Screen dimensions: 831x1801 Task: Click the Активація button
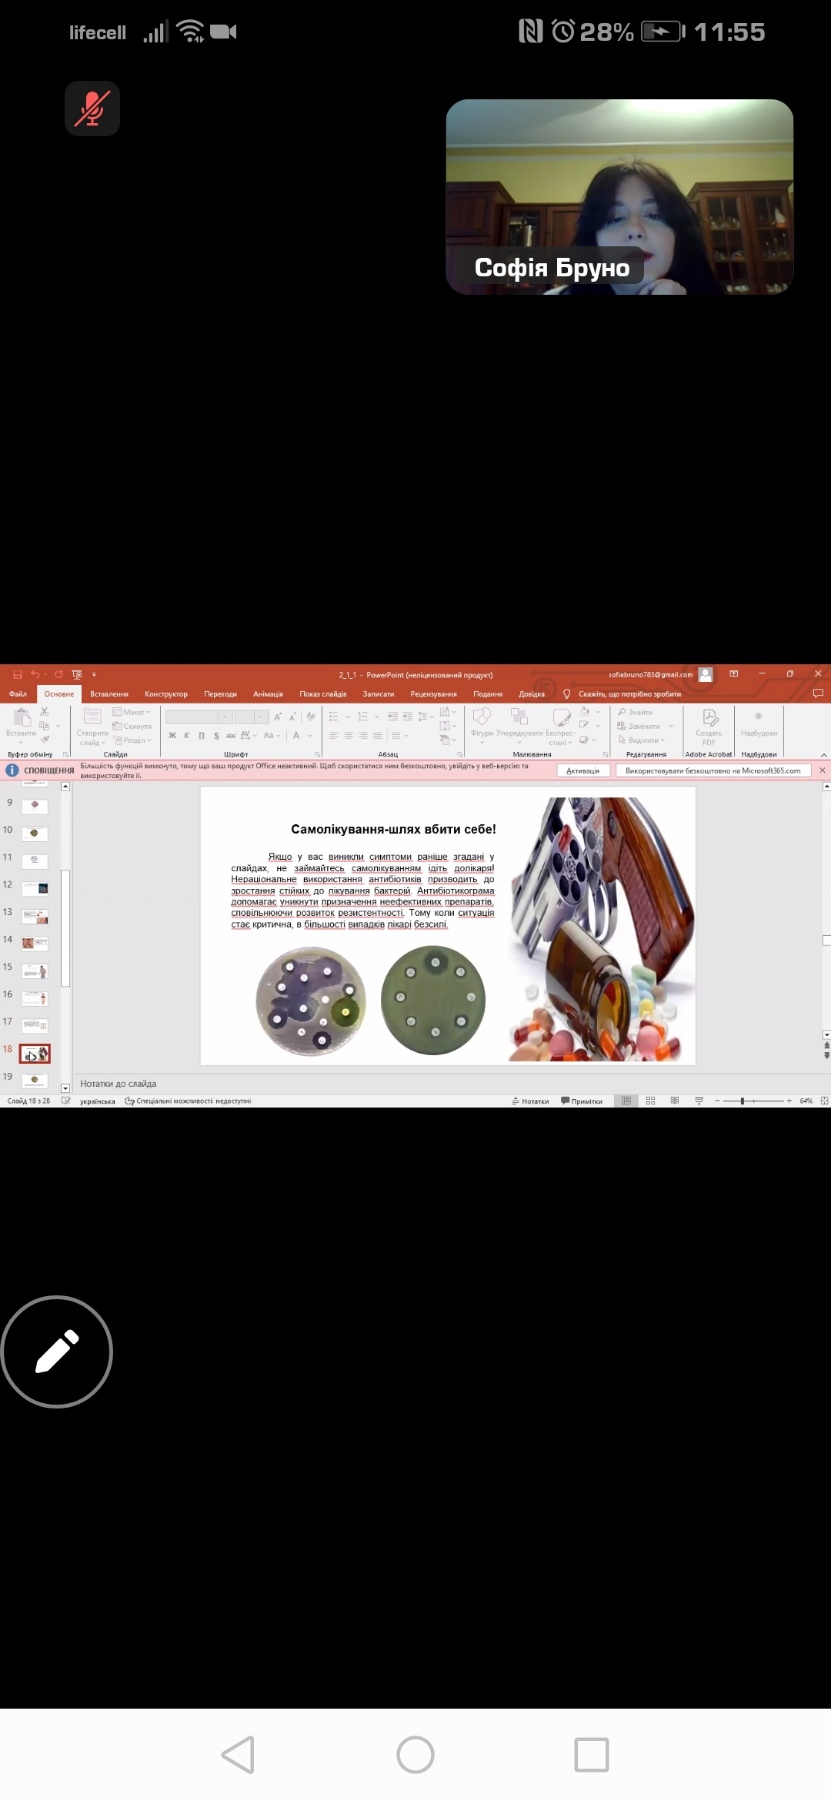pyautogui.click(x=582, y=771)
